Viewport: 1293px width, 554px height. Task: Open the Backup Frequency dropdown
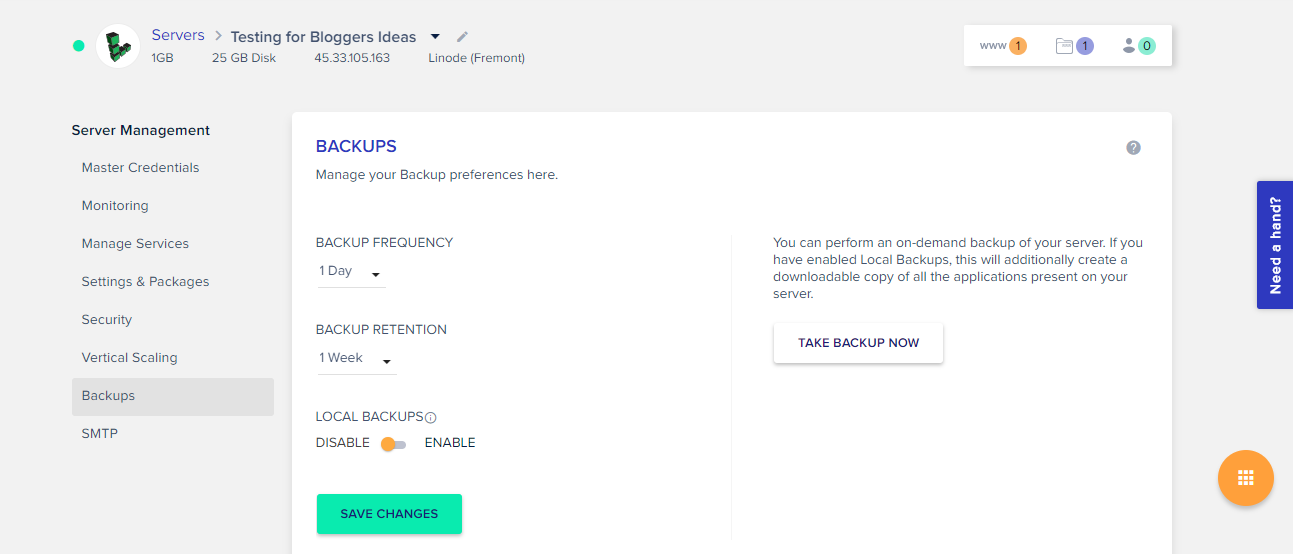click(x=351, y=272)
